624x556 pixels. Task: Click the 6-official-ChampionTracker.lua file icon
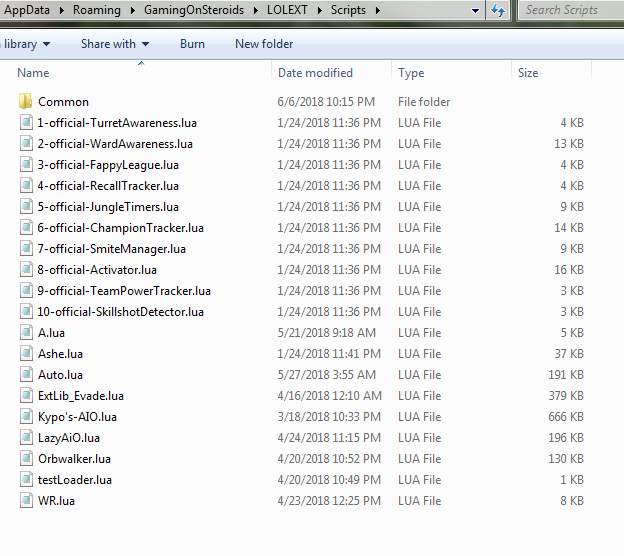[x=26, y=228]
